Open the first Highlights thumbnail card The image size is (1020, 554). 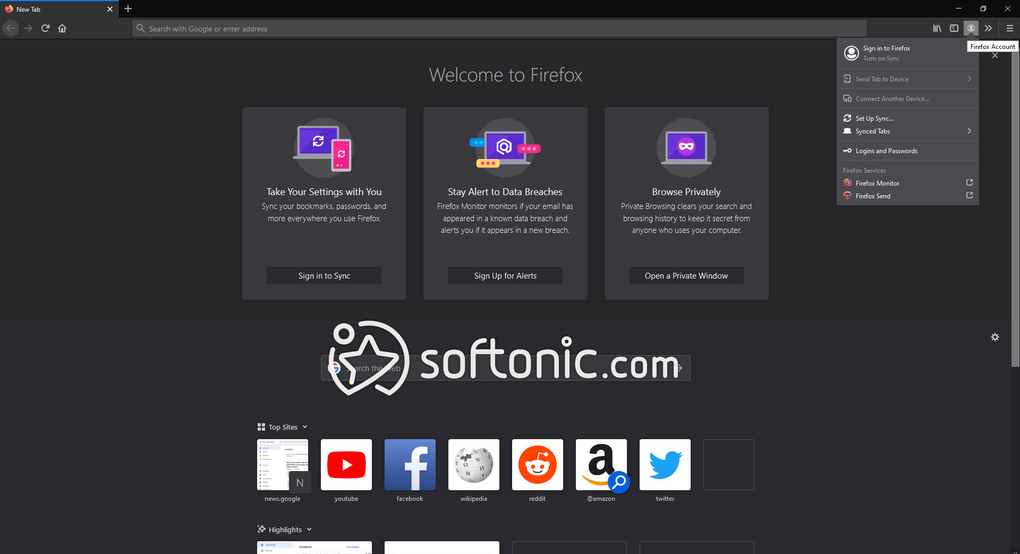click(314, 547)
